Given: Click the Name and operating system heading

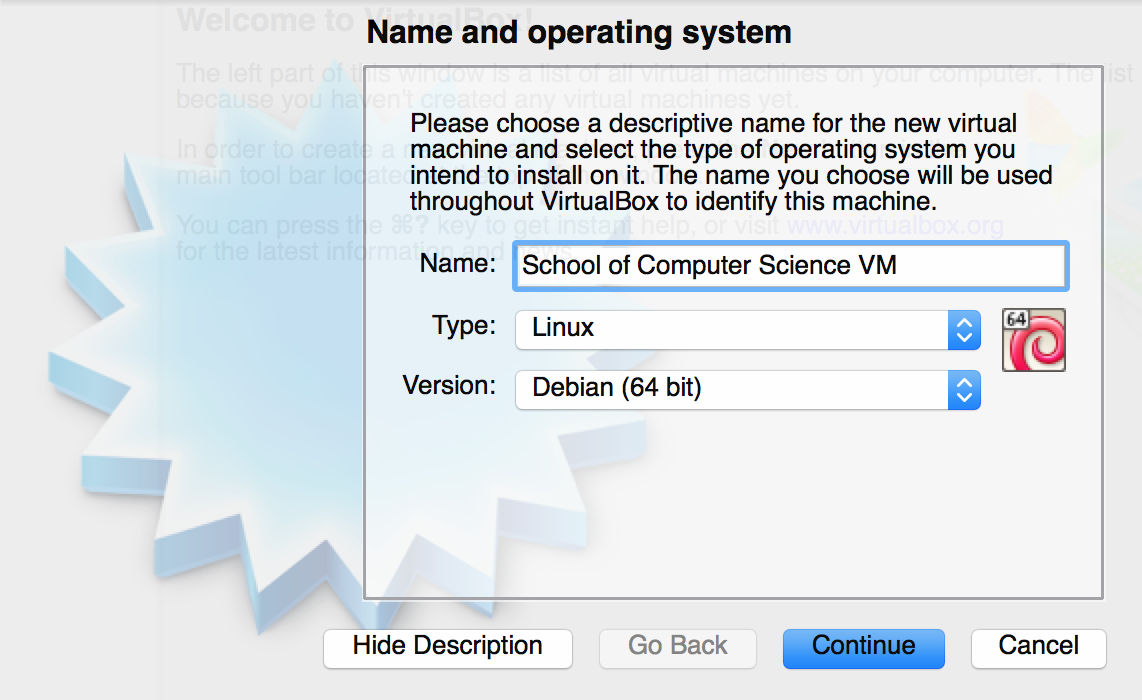Looking at the screenshot, I should tap(579, 33).
